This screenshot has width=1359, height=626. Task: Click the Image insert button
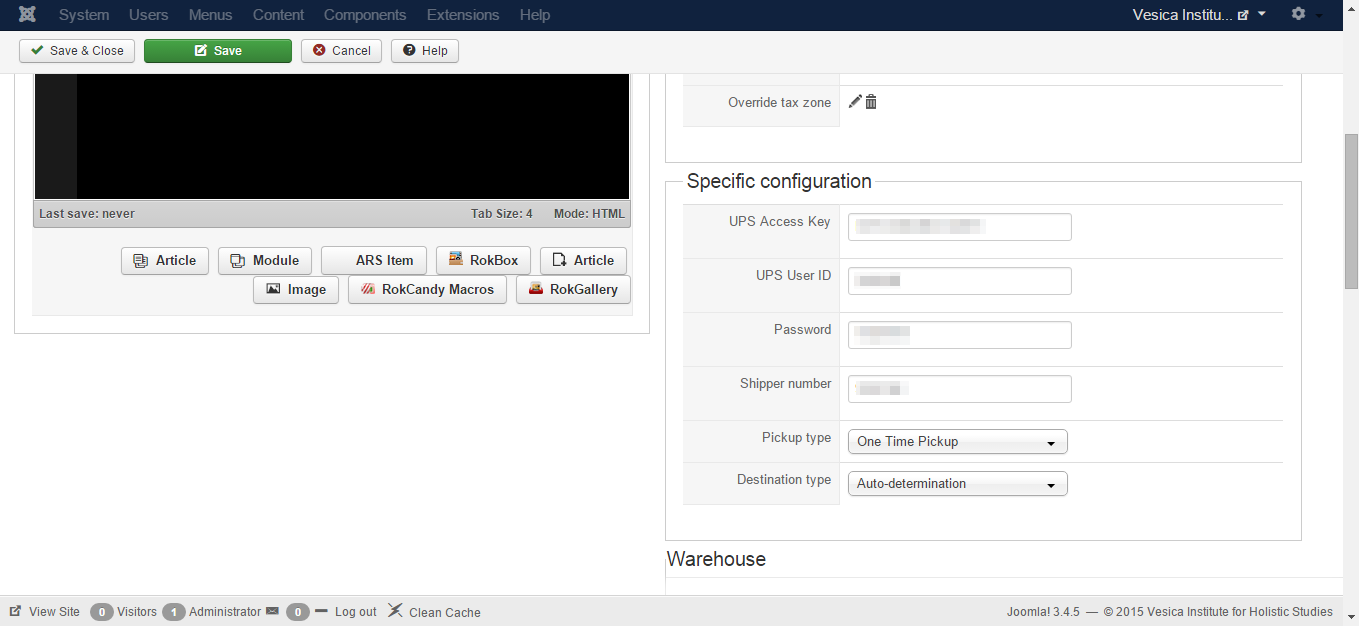tap(296, 290)
